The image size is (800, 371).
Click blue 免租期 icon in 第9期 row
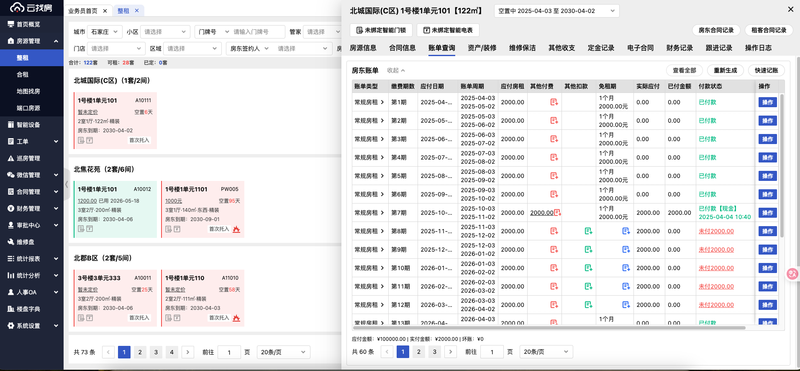pos(626,250)
